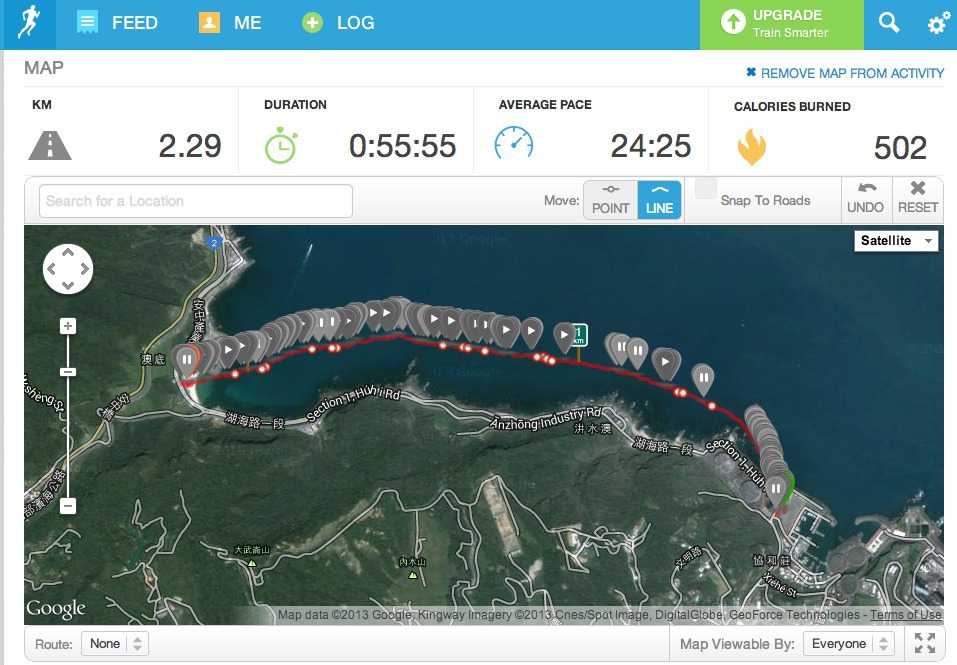Open the Satellite map type dropdown
The width and height of the screenshot is (957, 665).
pyautogui.click(x=896, y=240)
